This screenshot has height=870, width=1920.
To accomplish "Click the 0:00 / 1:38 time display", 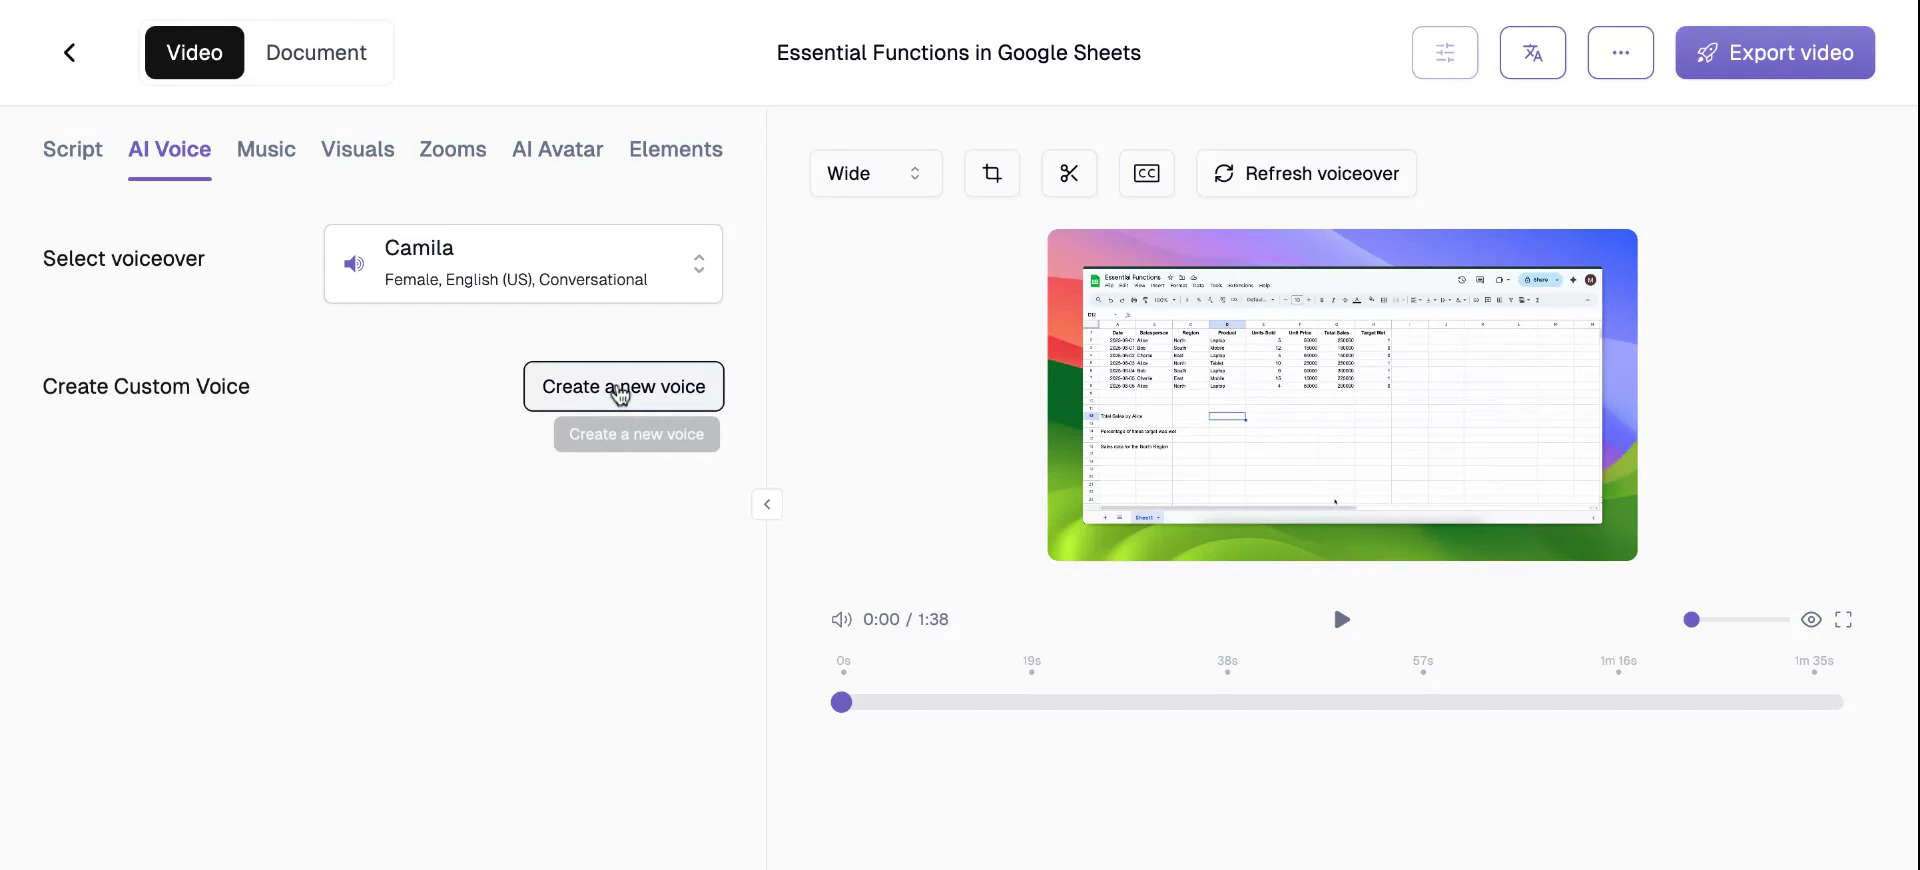I will (x=906, y=619).
